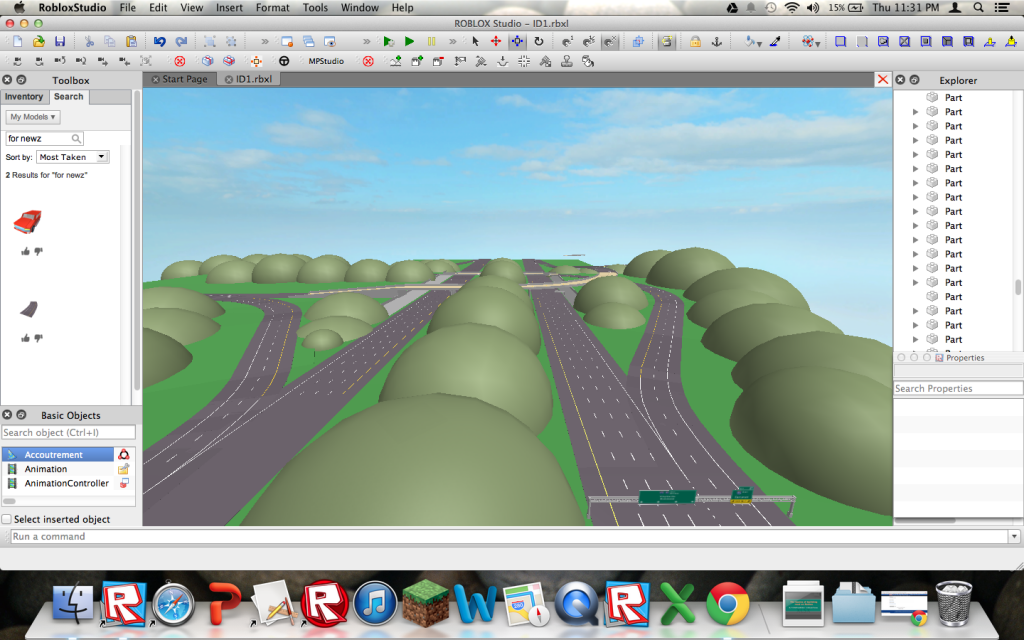The image size is (1024, 640).
Task: Click the Basic Objects horizontal scrollbar
Action: [x=9, y=502]
